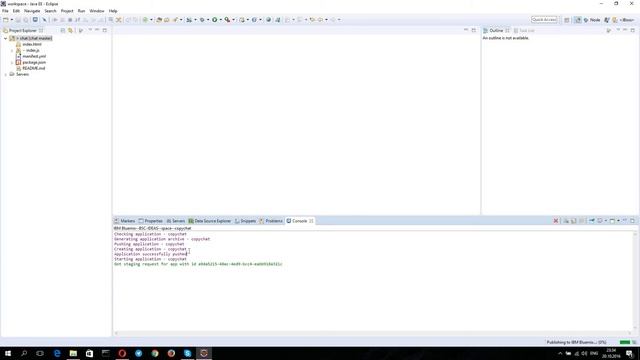
Task: Open the Edit menu
Action: (x=16, y=11)
